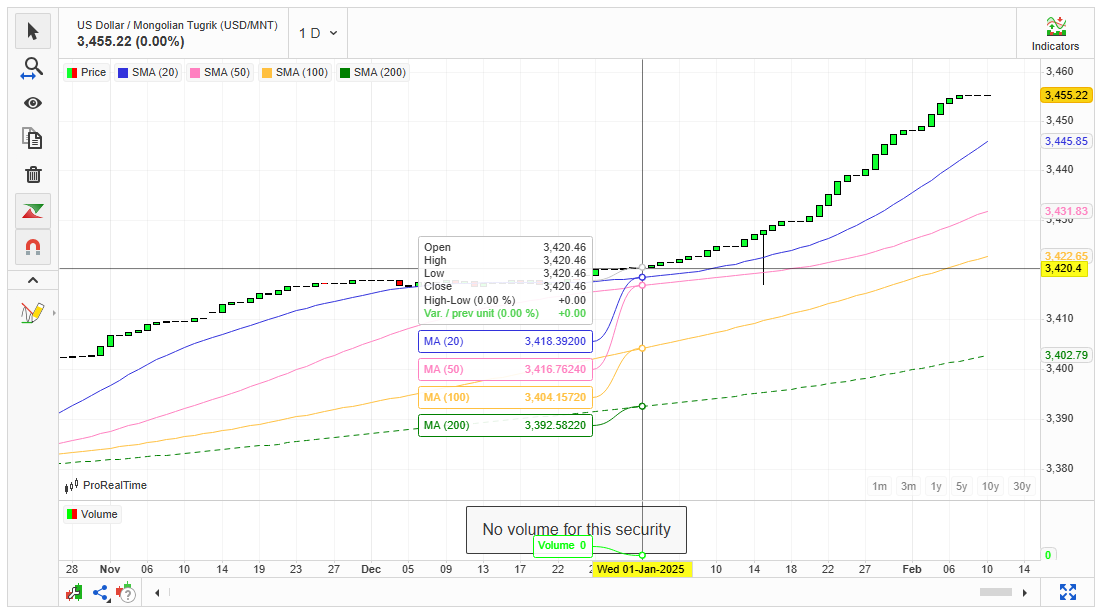The image size is (1099, 612).
Task: Open the drawing pencil tool
Action: (x=32, y=313)
